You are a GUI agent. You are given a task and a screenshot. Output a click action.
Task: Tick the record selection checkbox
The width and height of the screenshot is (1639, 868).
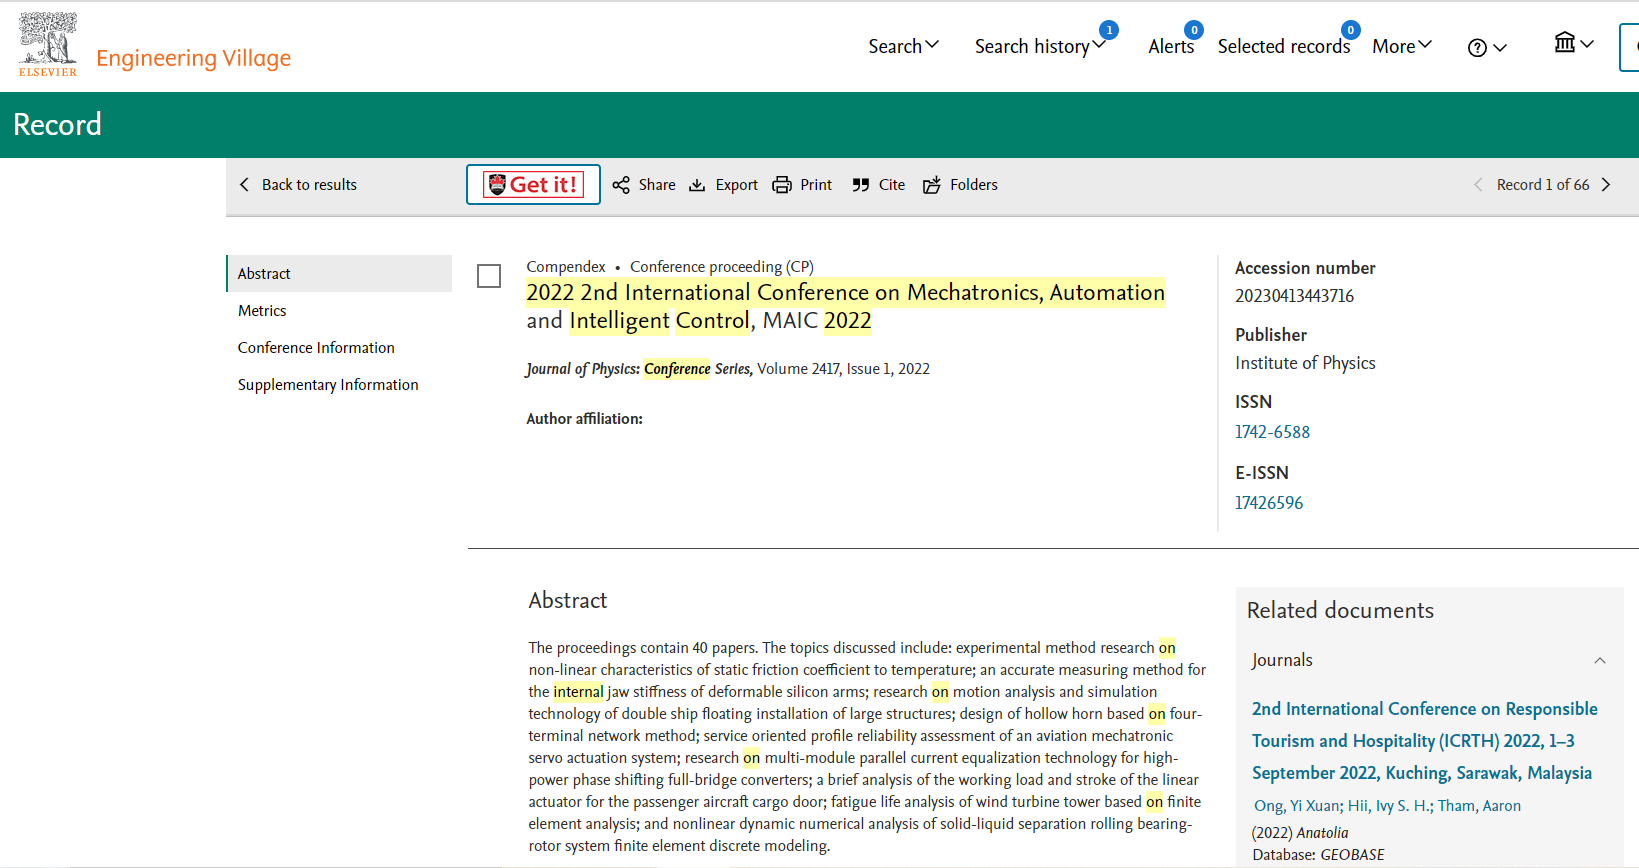(x=489, y=276)
